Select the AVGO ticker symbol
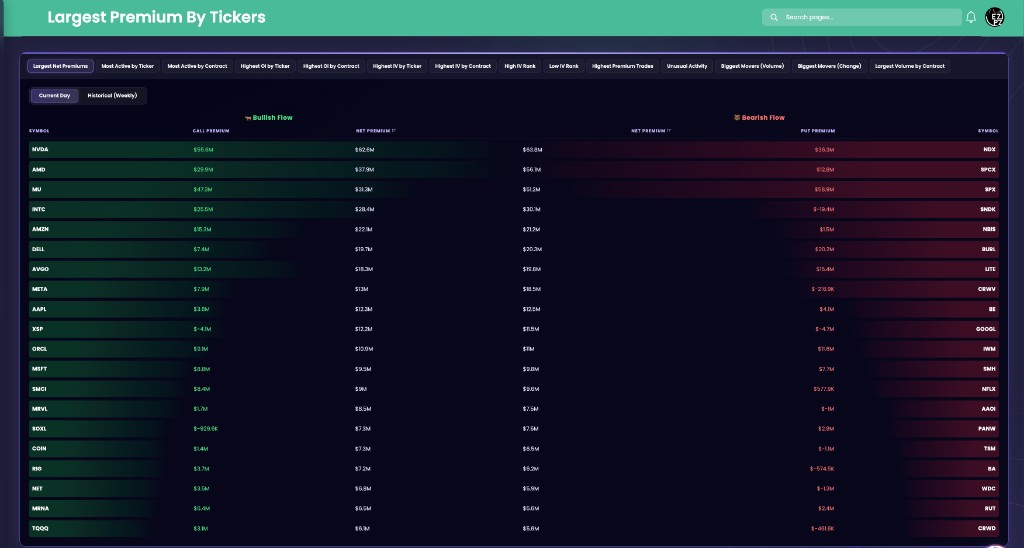 click(x=40, y=269)
